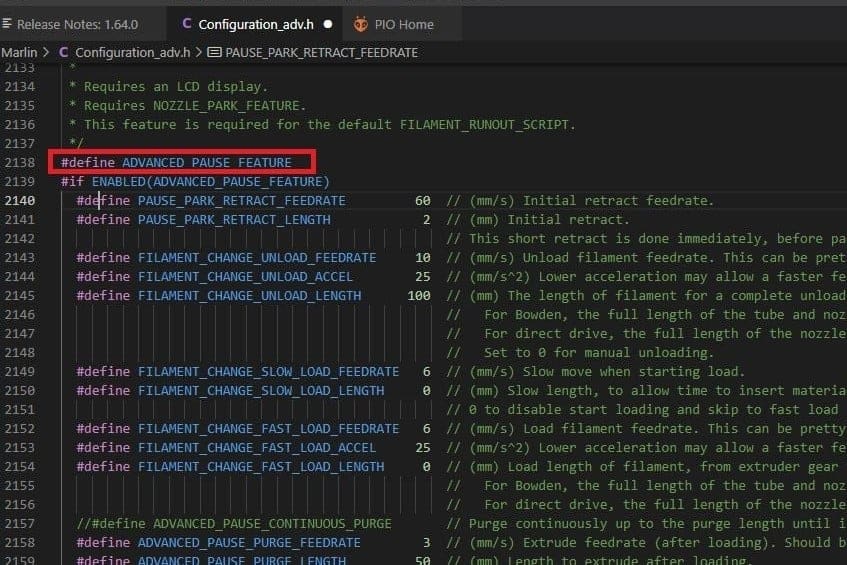Place cursor on #define ADVANCED_PAUSE_FEATURE line
The width and height of the screenshot is (847, 565).
coord(176,162)
